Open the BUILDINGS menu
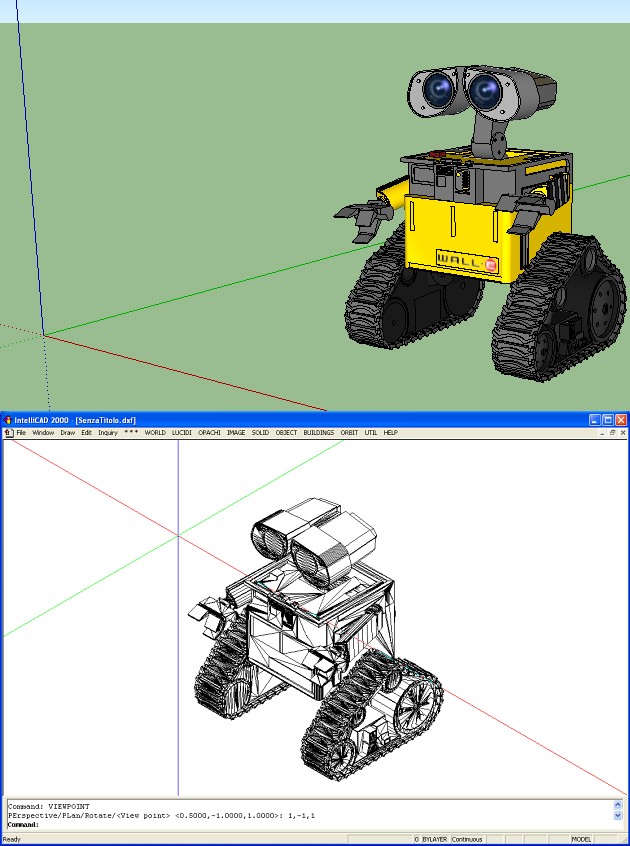 pyautogui.click(x=319, y=433)
